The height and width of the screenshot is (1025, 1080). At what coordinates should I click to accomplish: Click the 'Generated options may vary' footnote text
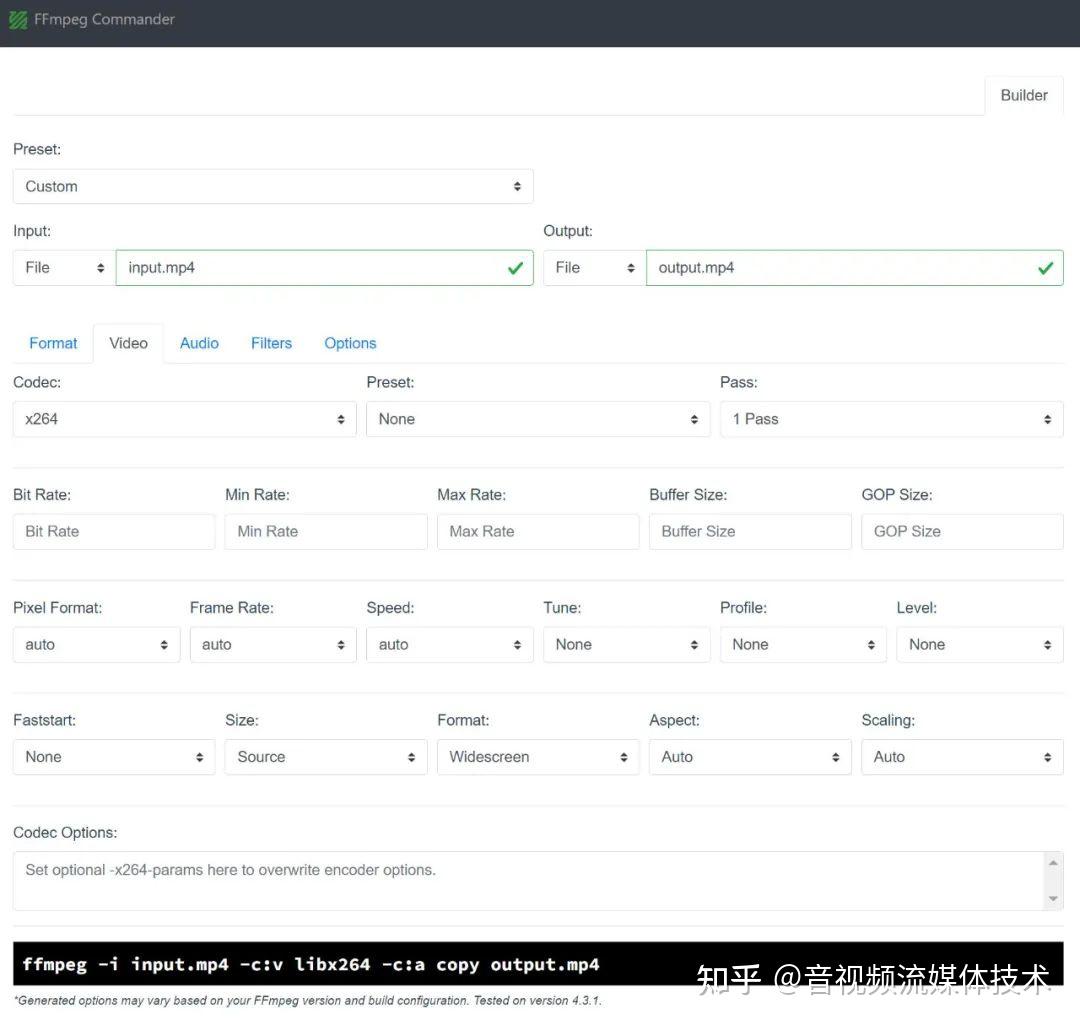tap(307, 1000)
